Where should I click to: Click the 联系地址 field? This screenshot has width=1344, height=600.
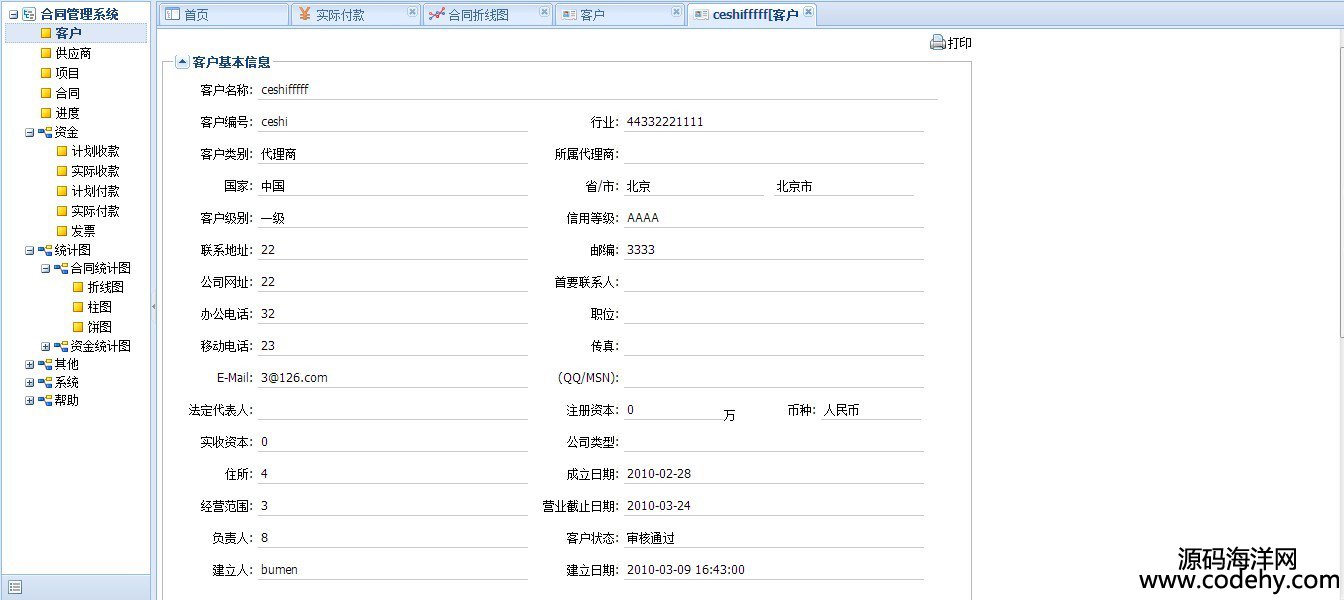pos(393,250)
